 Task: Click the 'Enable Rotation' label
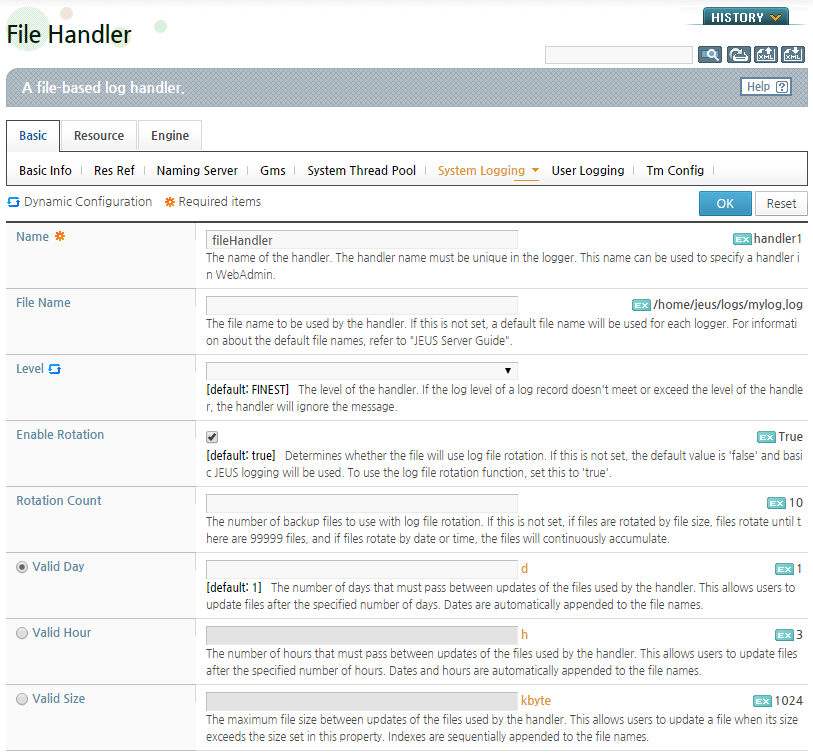60,435
